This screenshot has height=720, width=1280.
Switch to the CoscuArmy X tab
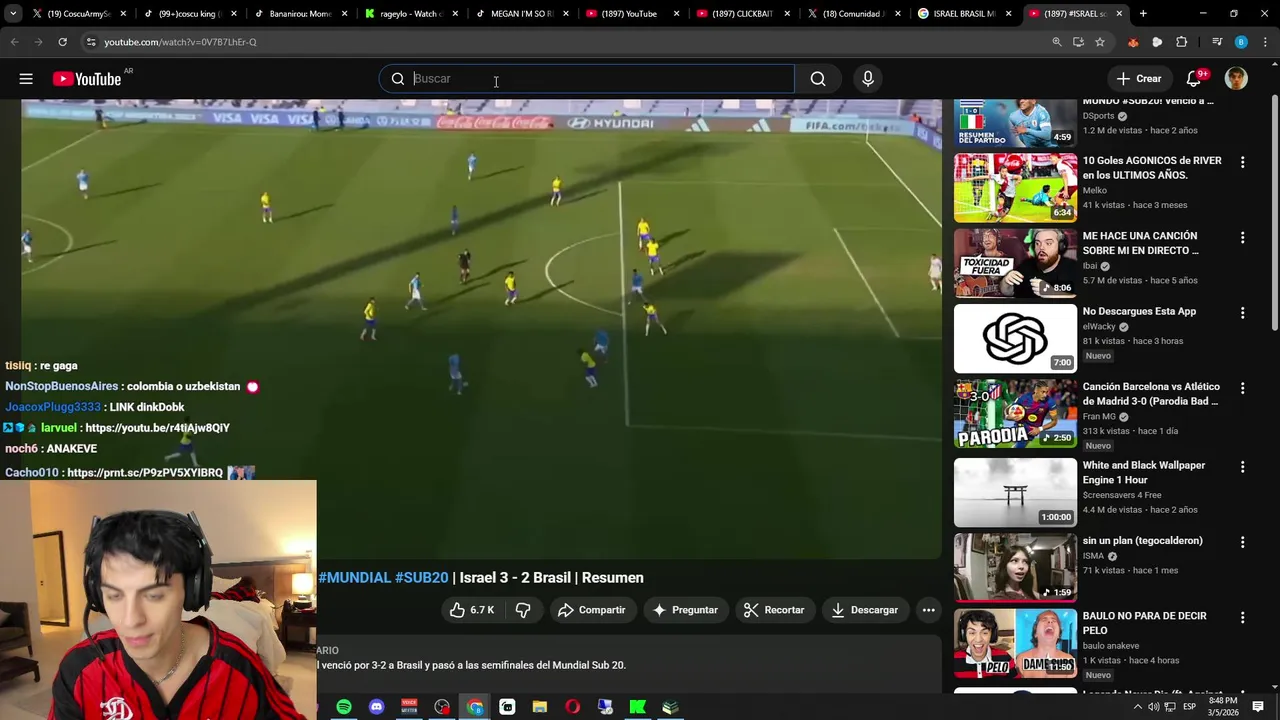point(78,14)
